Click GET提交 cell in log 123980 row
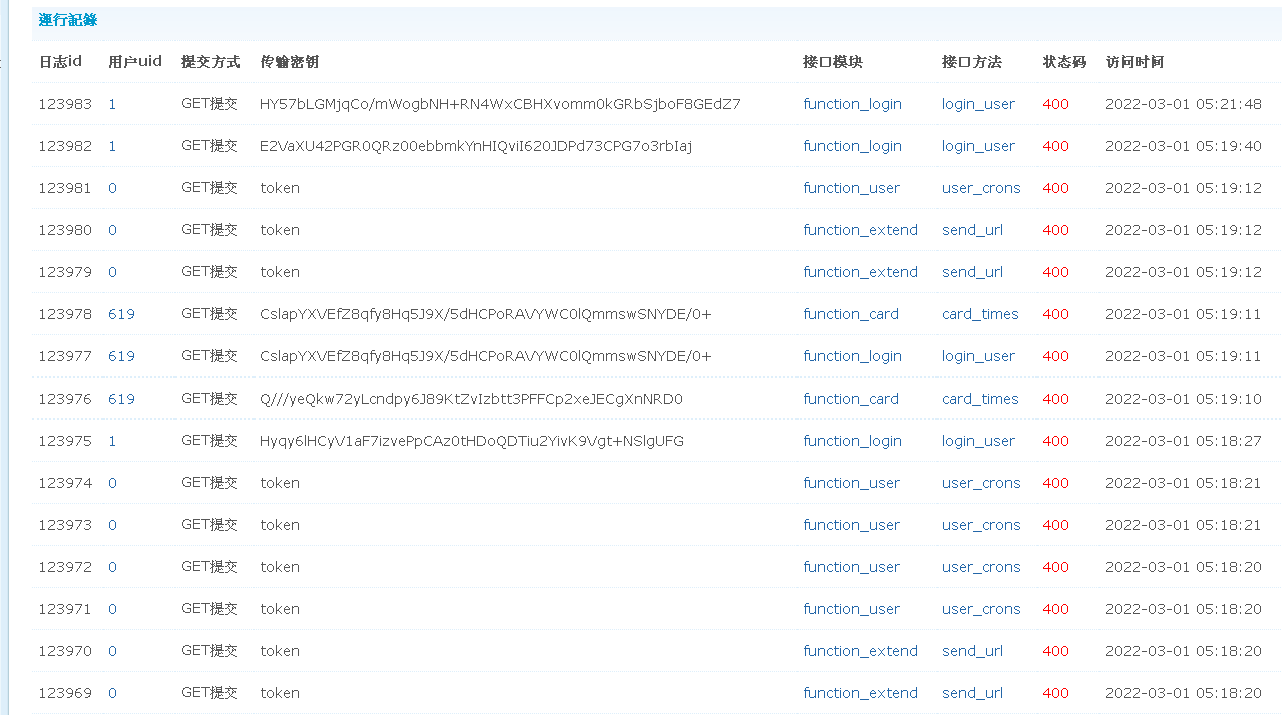 tap(209, 230)
